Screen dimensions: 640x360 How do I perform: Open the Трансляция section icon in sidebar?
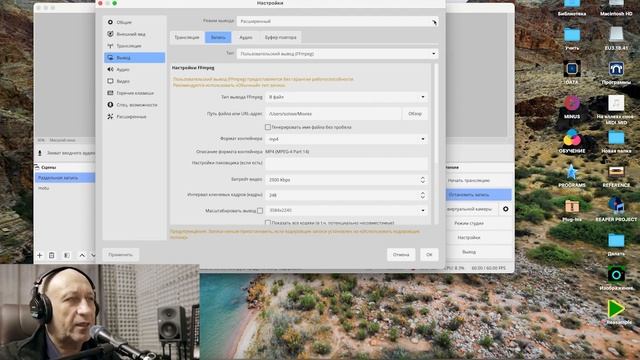click(110, 46)
